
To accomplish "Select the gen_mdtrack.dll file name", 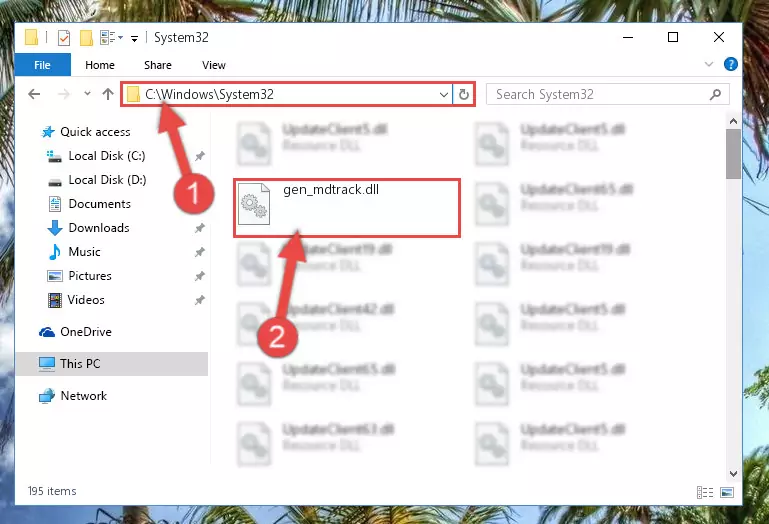I will [x=331, y=189].
